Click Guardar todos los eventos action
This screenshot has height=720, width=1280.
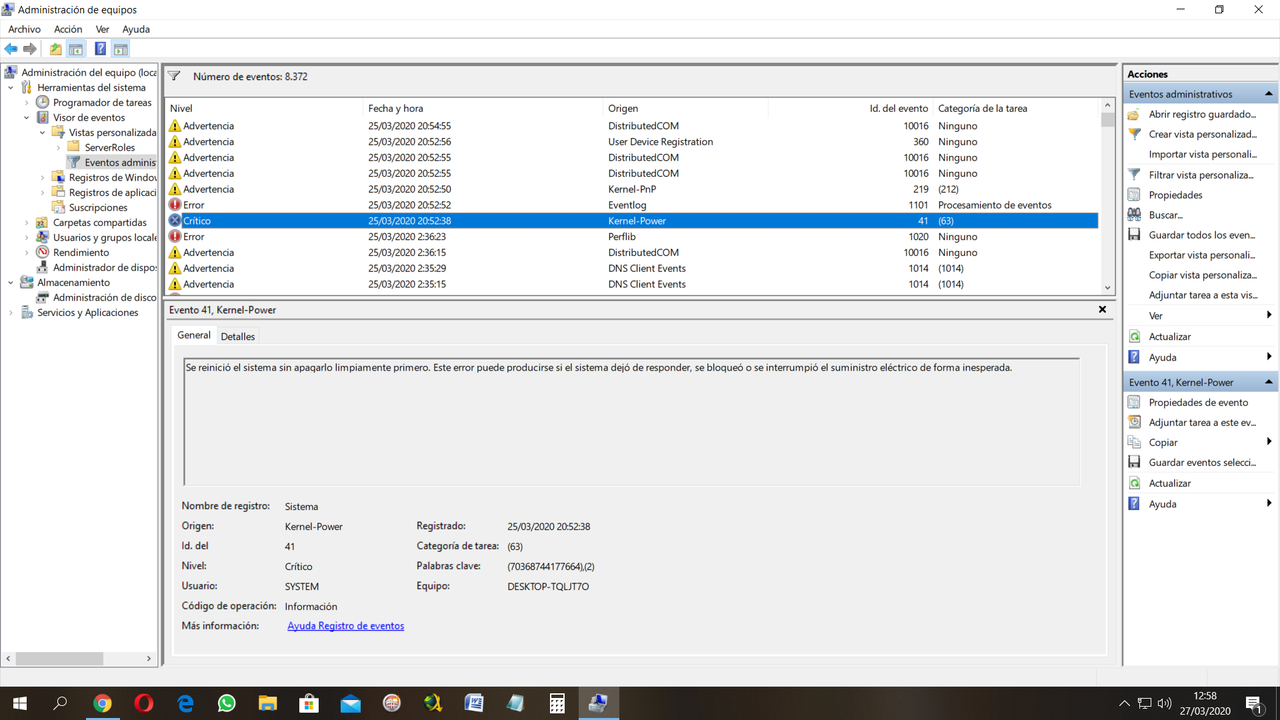click(x=1201, y=235)
